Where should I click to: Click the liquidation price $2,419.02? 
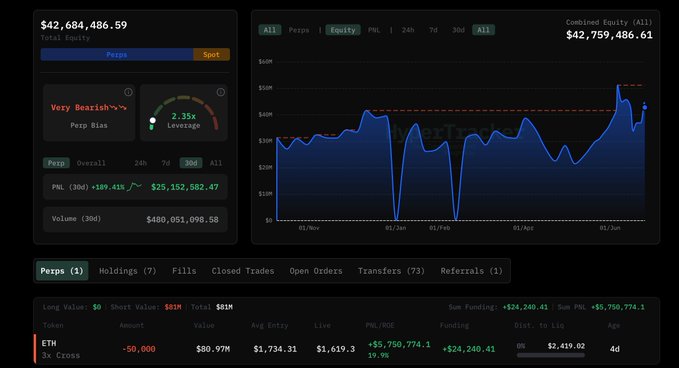pyautogui.click(x=566, y=346)
